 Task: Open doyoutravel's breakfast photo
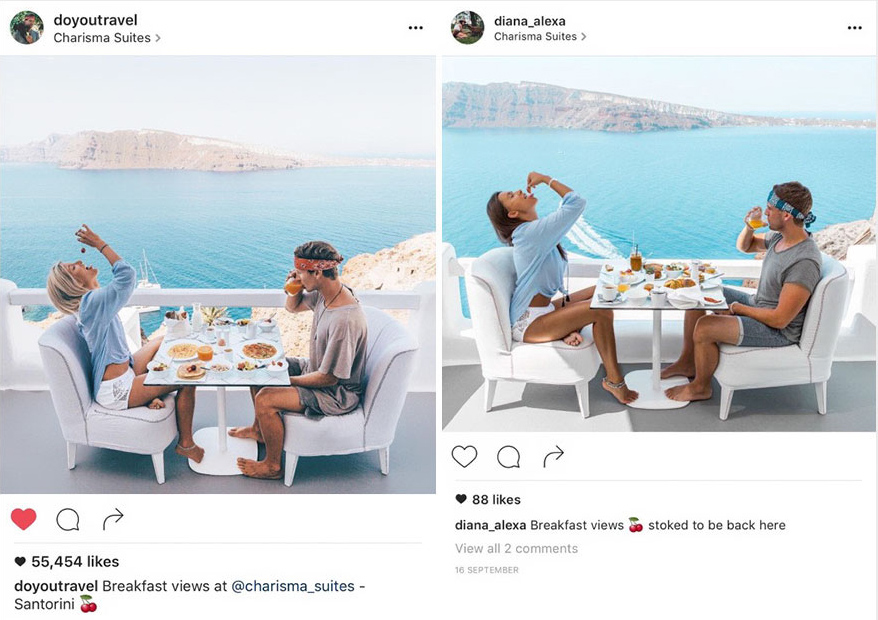pos(218,274)
